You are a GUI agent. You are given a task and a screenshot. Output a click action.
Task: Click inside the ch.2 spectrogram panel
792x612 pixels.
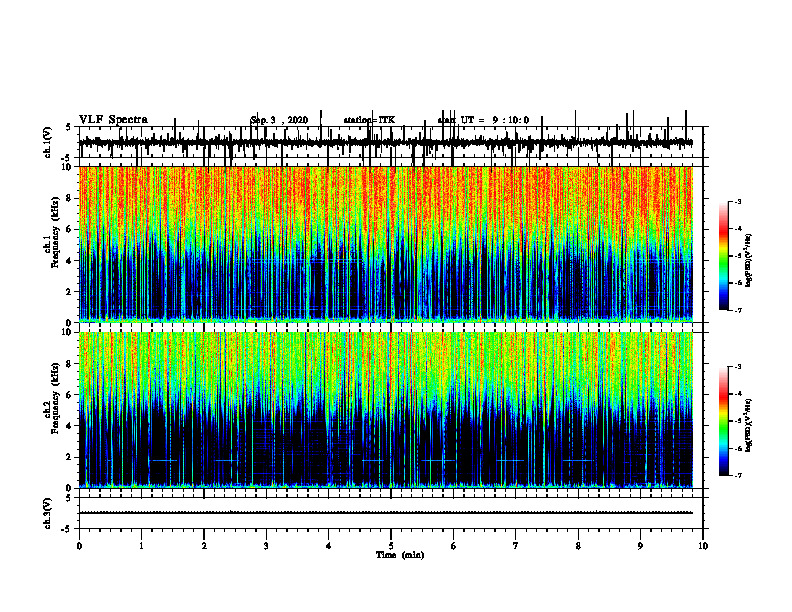click(x=386, y=410)
